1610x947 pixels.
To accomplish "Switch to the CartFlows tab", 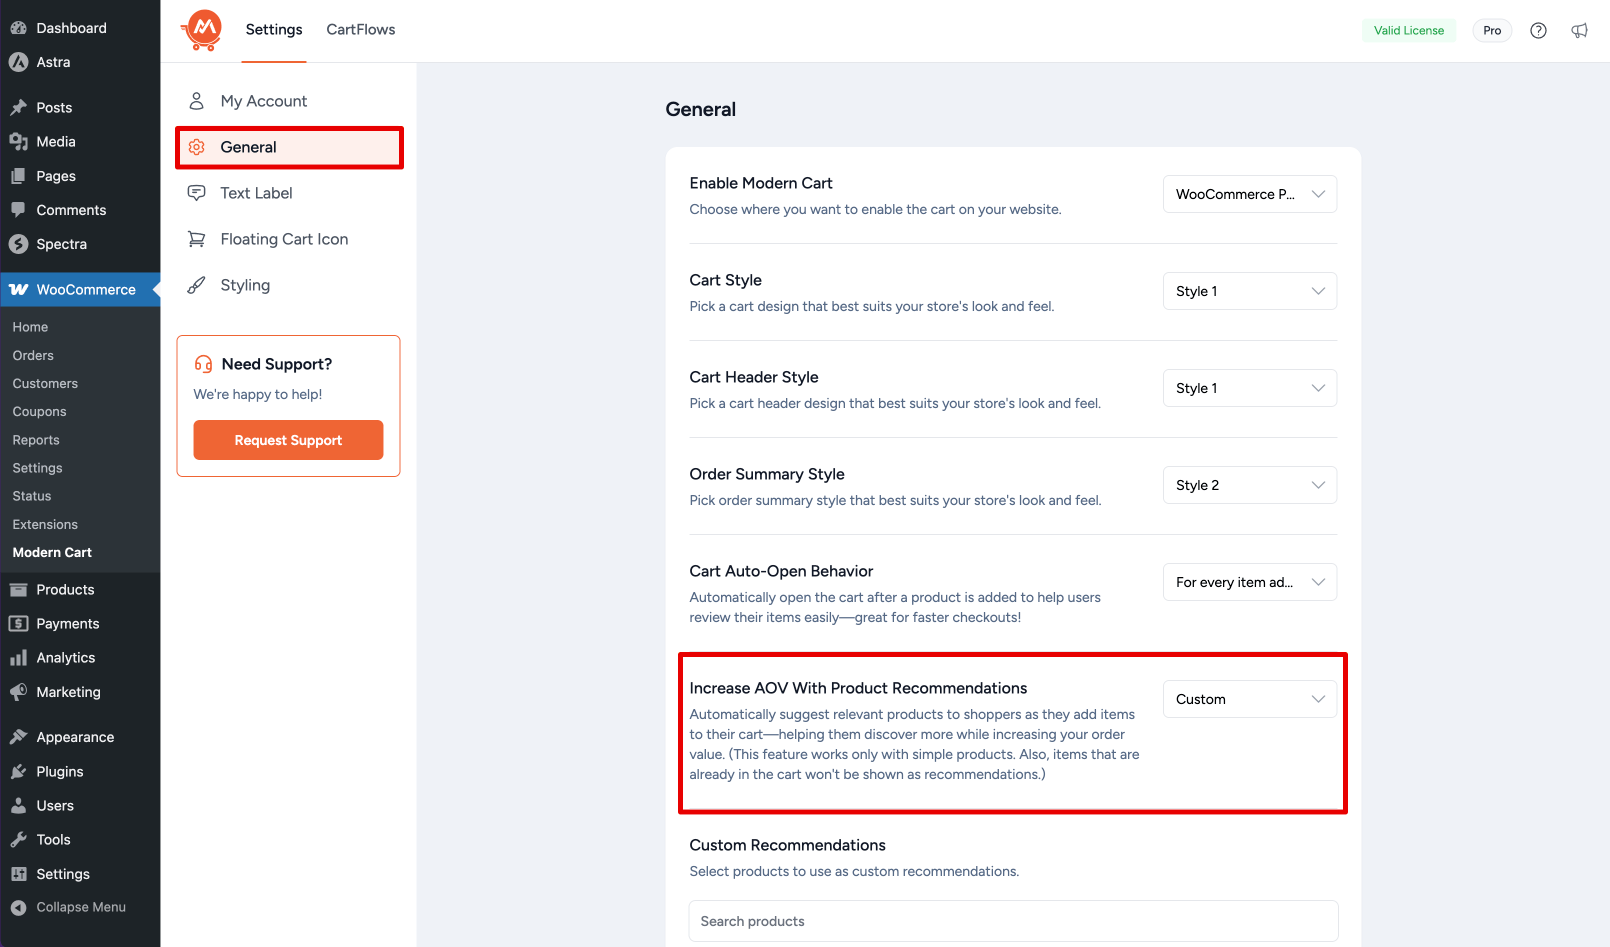I will (x=361, y=30).
